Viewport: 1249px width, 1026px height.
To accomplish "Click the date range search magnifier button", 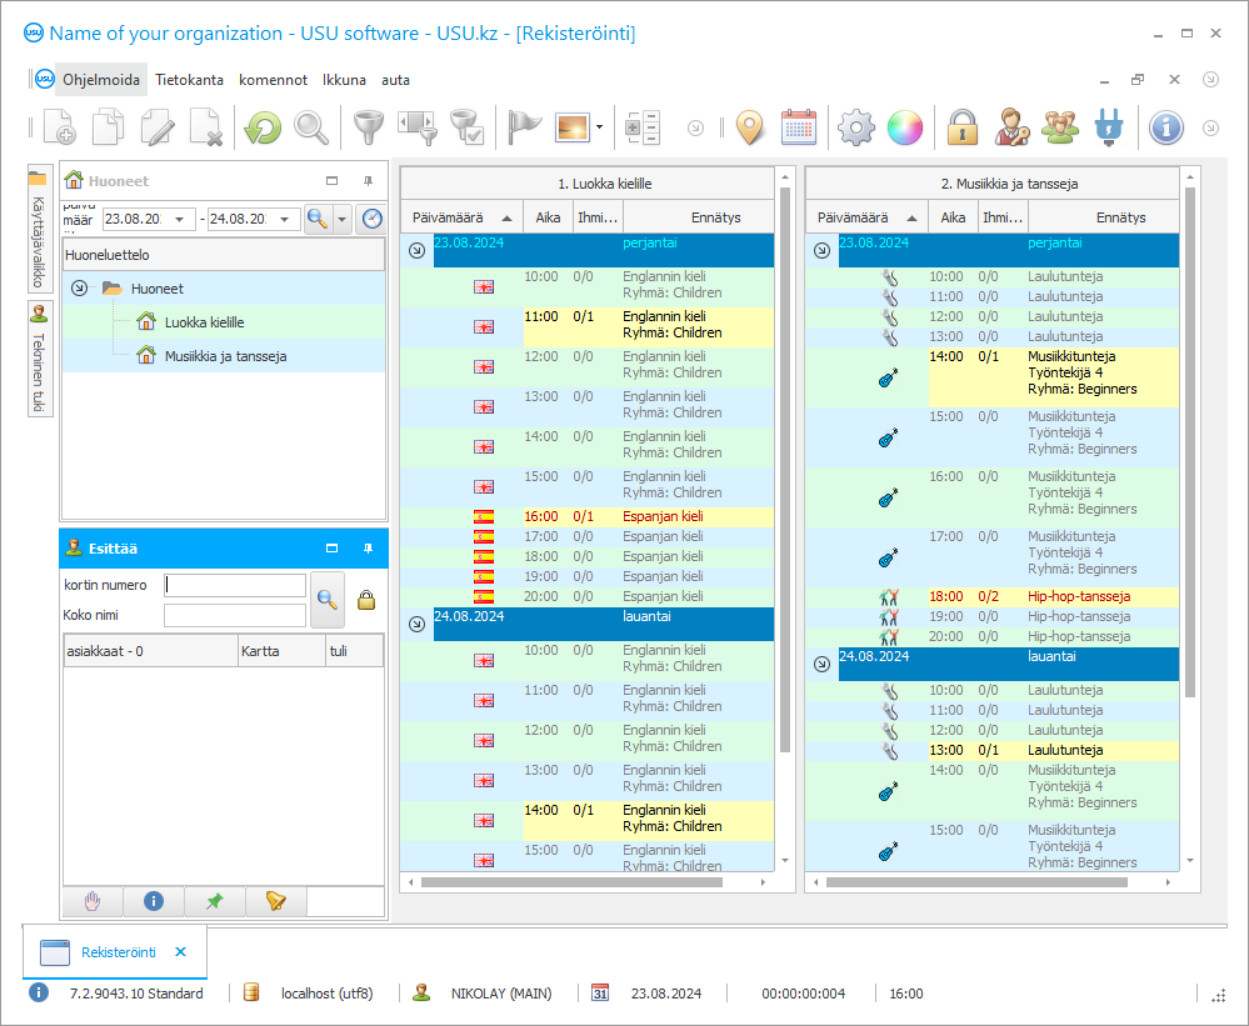I will pos(317,219).
